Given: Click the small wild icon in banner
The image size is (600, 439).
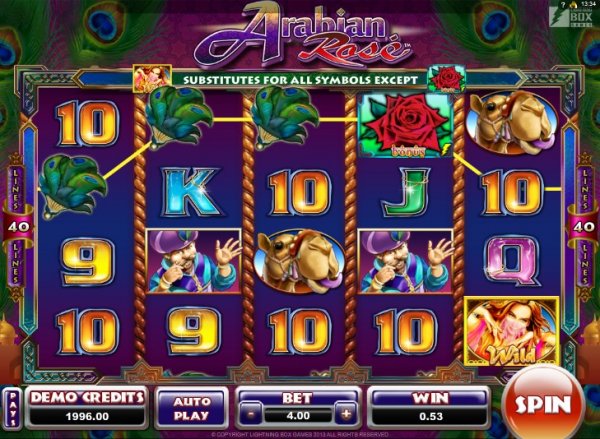Looking at the screenshot, I should pyautogui.click(x=152, y=79).
